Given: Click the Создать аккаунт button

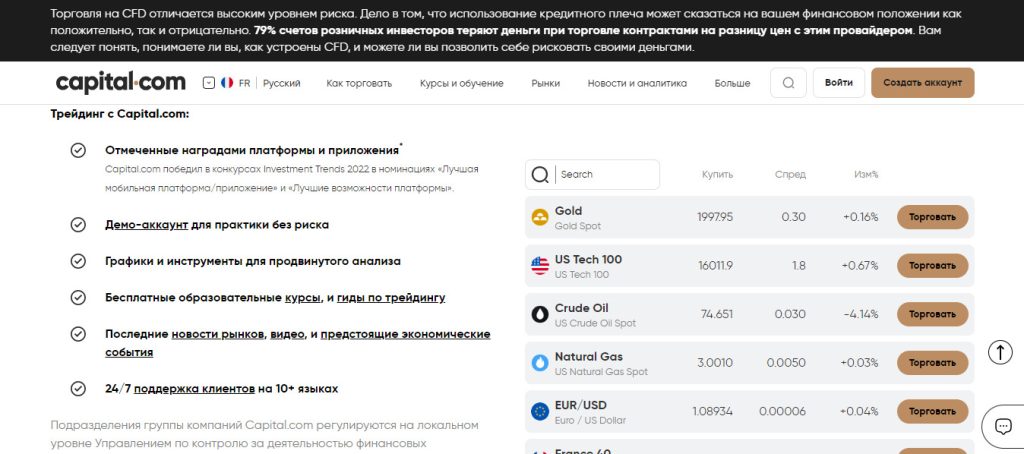Looking at the screenshot, I should 923,83.
